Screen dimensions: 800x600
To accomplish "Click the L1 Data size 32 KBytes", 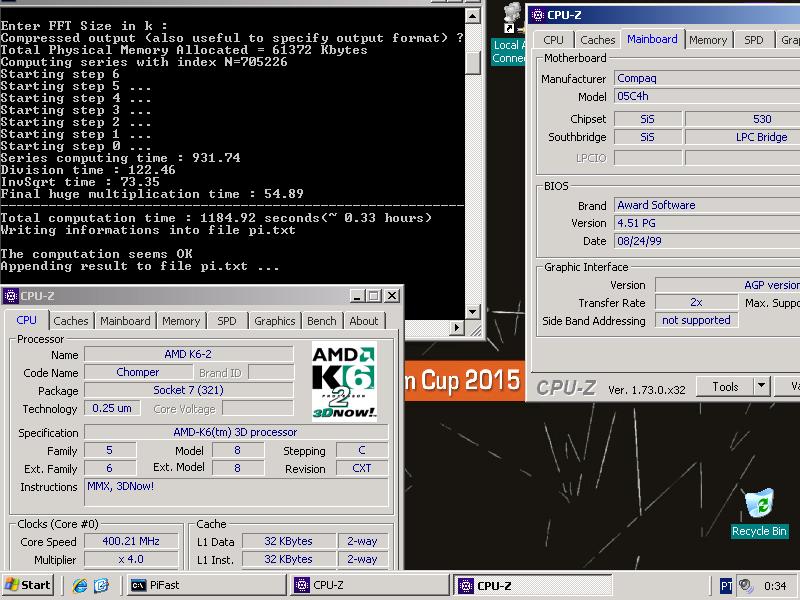I will click(288, 541).
